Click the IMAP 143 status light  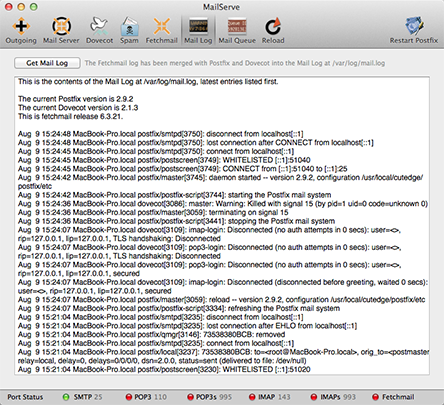[x=252, y=397]
